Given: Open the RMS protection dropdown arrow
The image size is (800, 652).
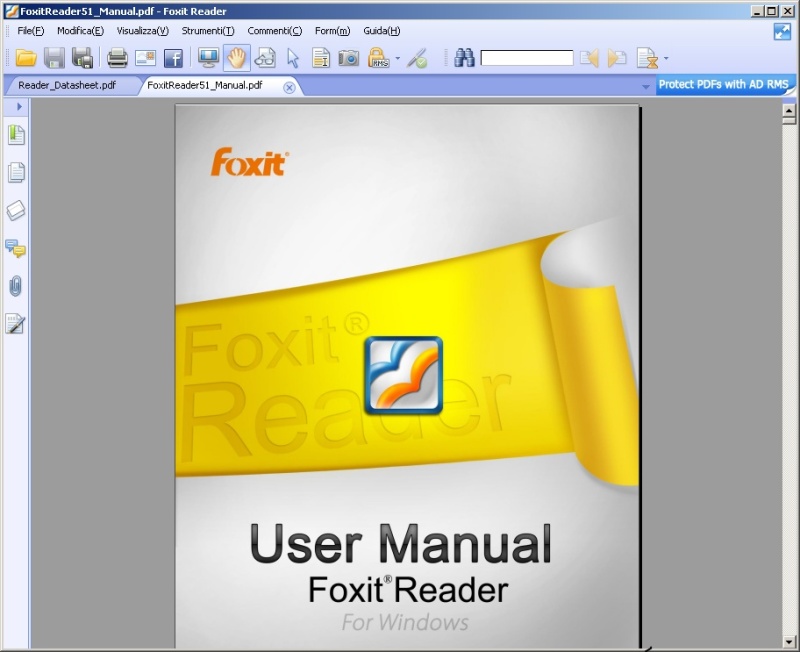Looking at the screenshot, I should point(397,58).
